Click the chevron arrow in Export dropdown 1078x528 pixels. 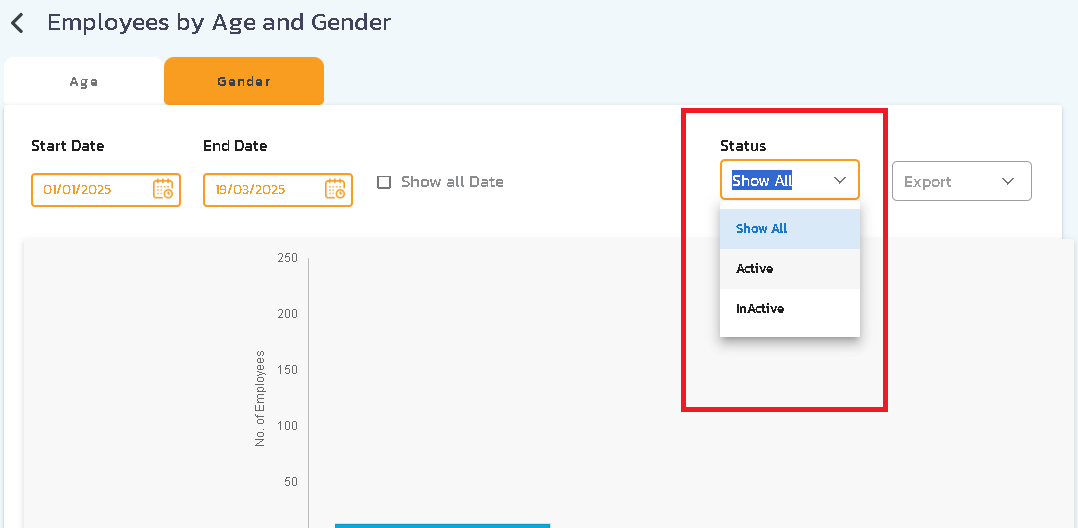click(1008, 181)
